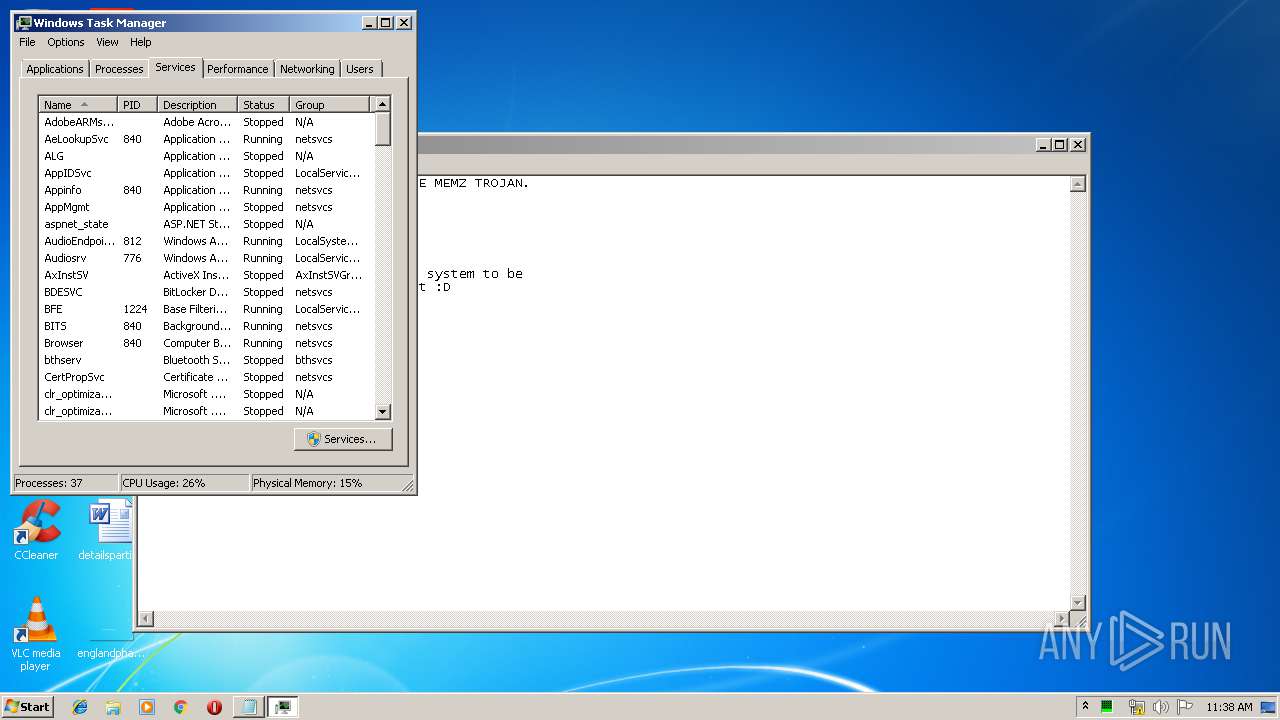1280x720 pixels.
Task: Select the VLC media player desktop shortcut
Action: tap(36, 634)
